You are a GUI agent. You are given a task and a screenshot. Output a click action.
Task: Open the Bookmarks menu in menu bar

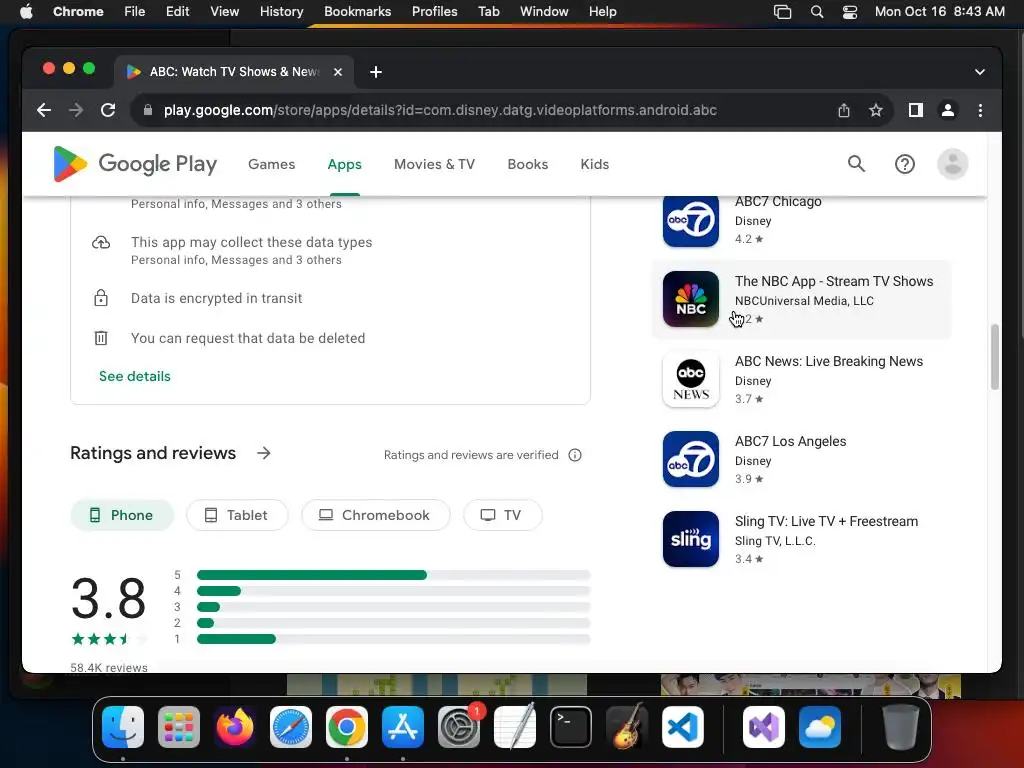pos(357,12)
